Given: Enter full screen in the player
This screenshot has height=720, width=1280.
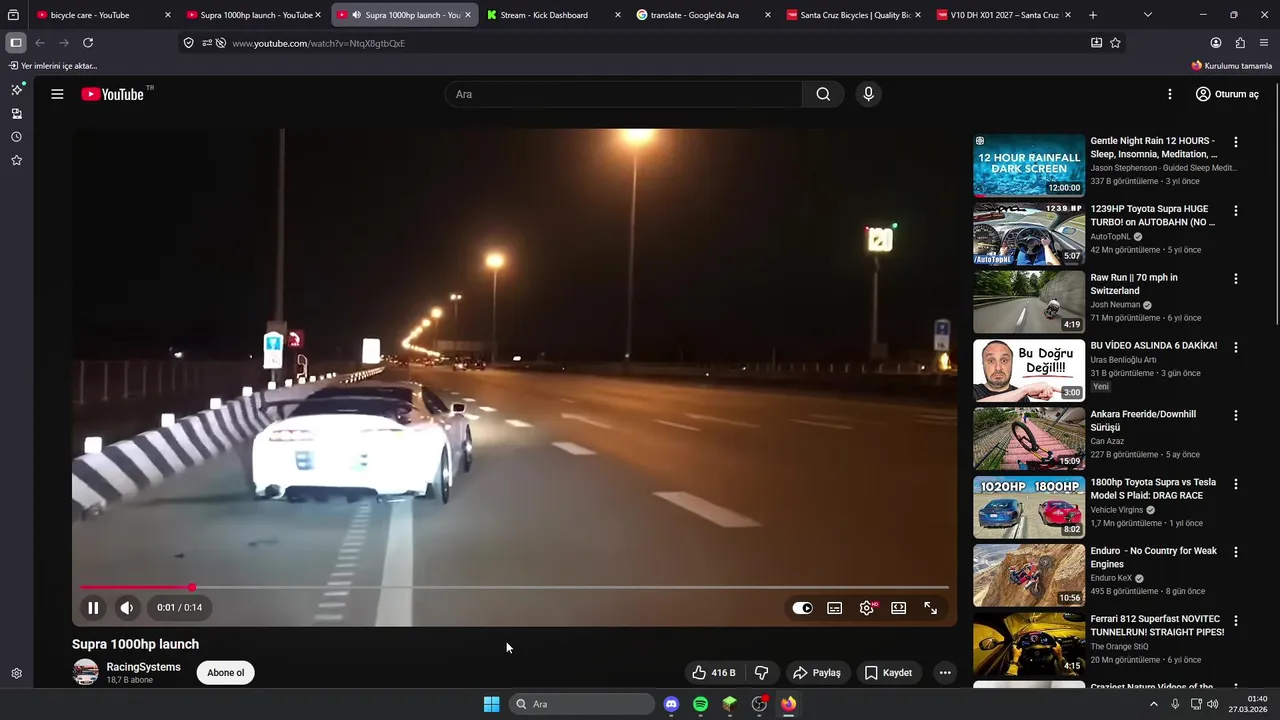Looking at the screenshot, I should [x=930, y=608].
